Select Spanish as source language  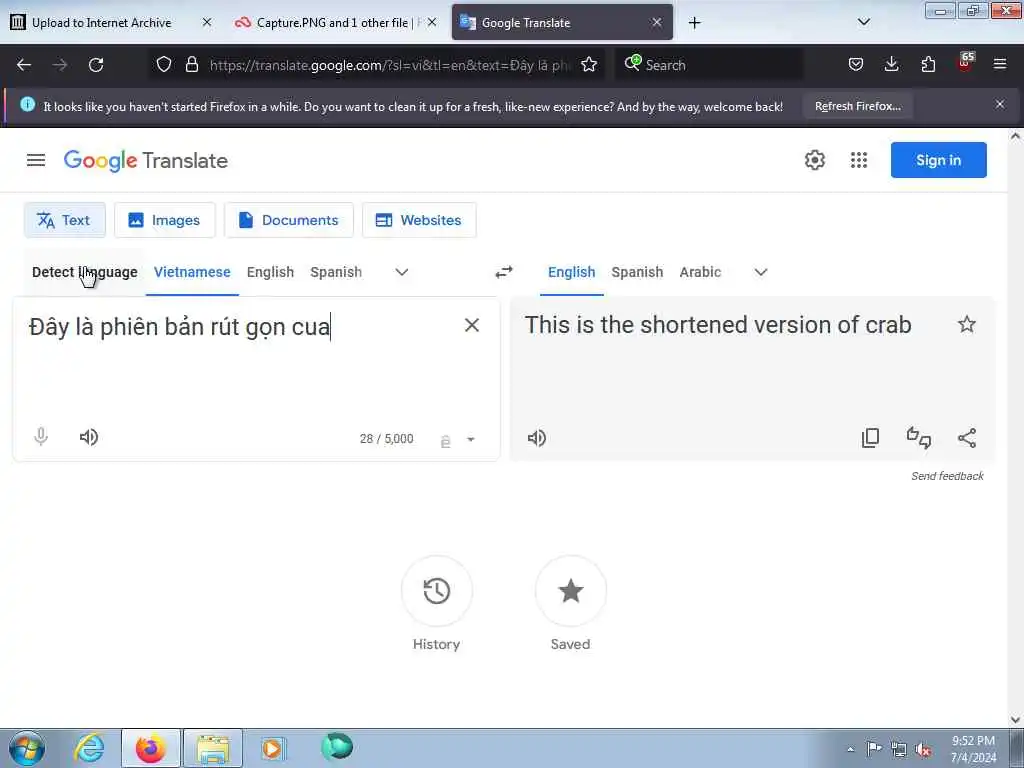pos(336,272)
